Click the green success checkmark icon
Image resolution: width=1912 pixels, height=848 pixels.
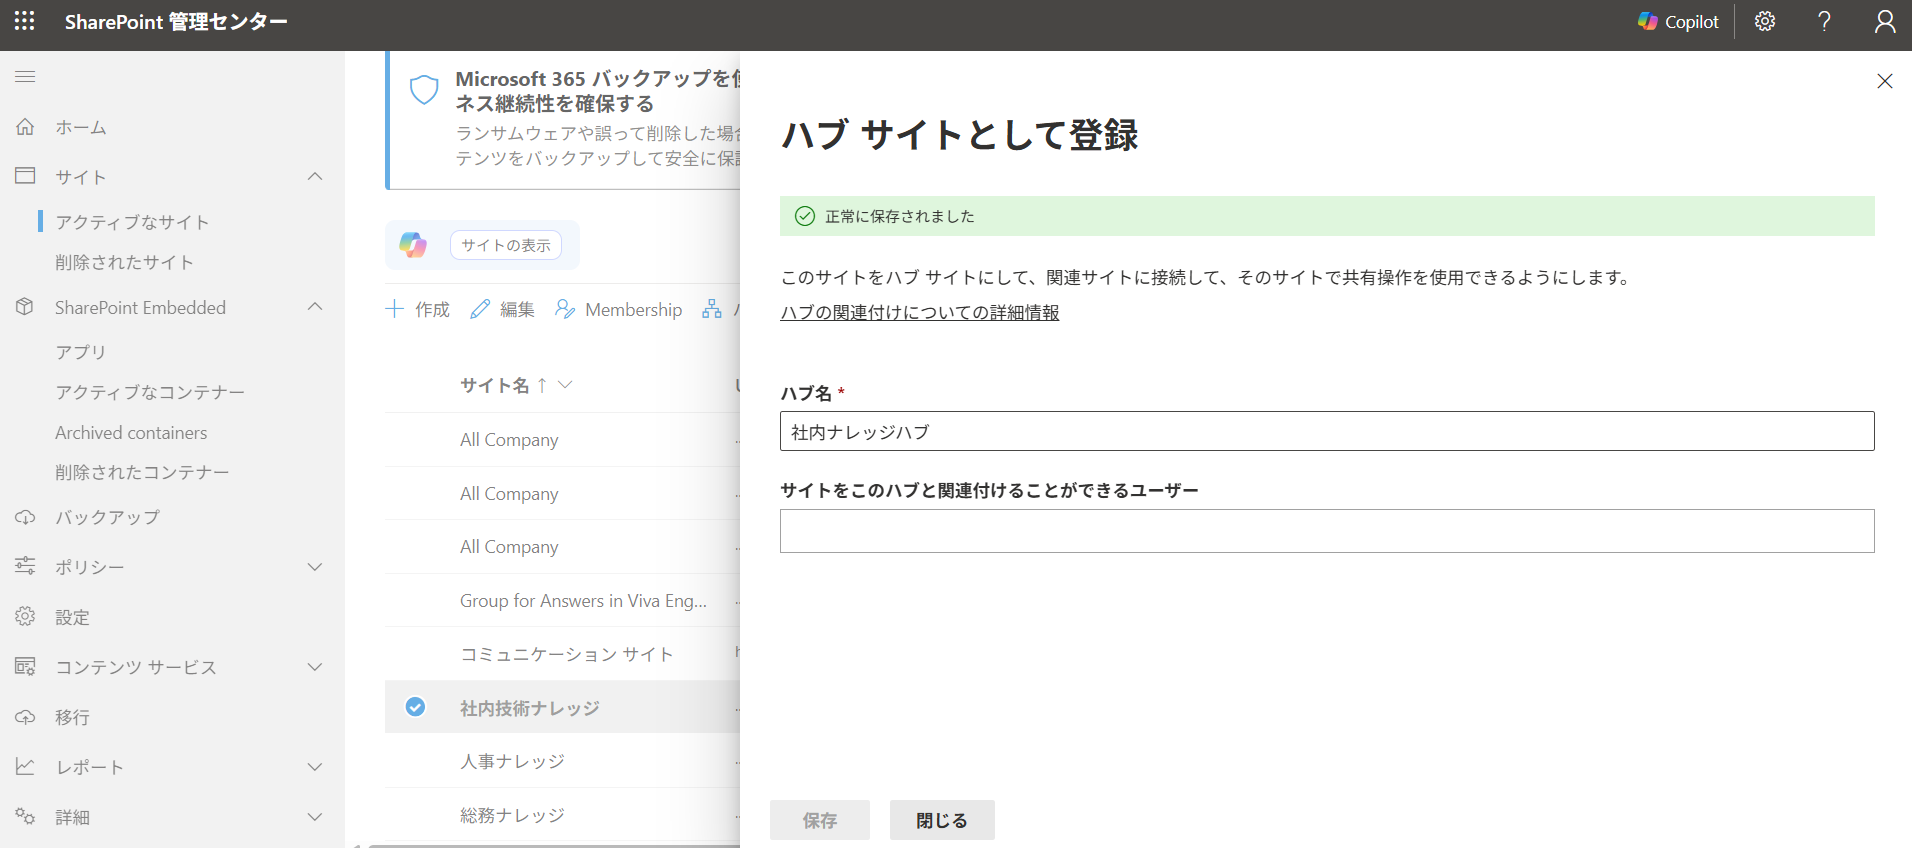(x=805, y=216)
